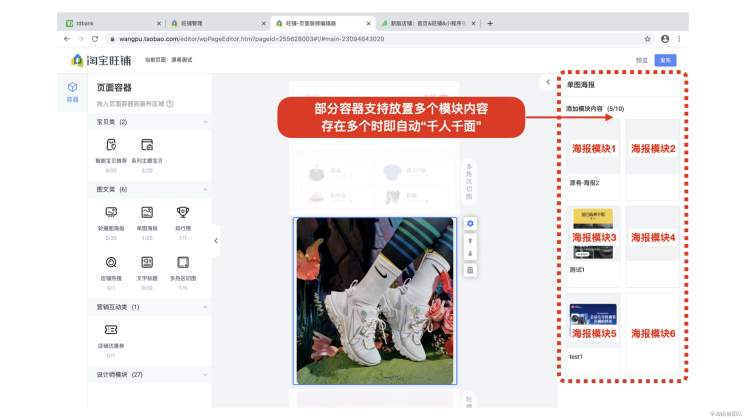Viewport: 746px width, 420px height.
Task: Choose the 多热区切图 container icon
Action: click(183, 262)
